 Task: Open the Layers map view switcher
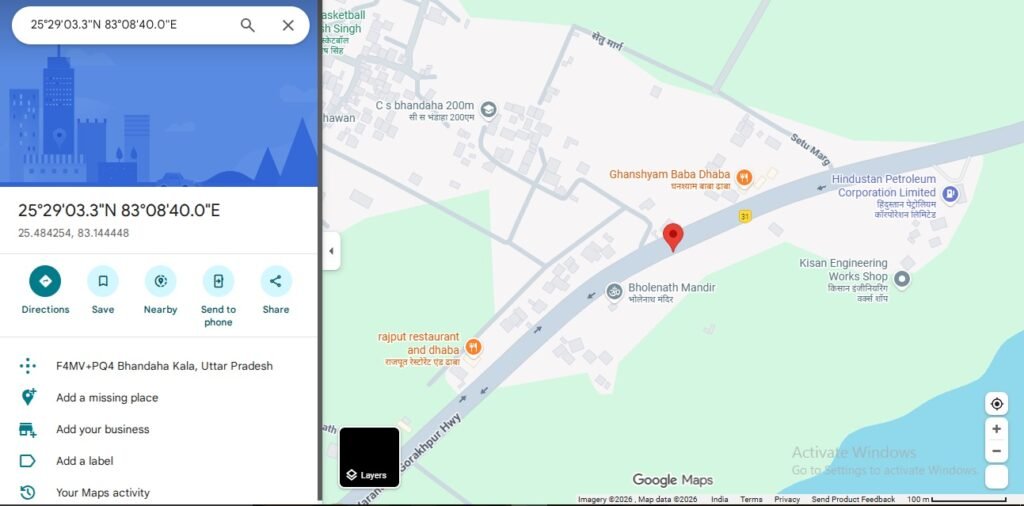[369, 457]
